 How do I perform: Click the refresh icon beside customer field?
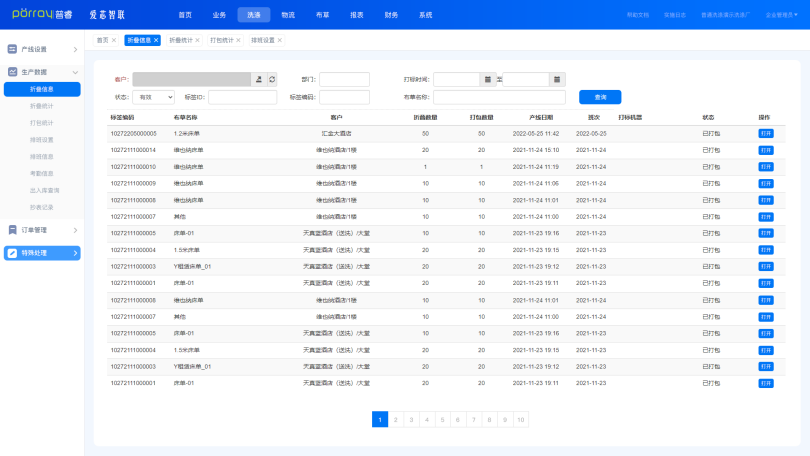[271, 79]
